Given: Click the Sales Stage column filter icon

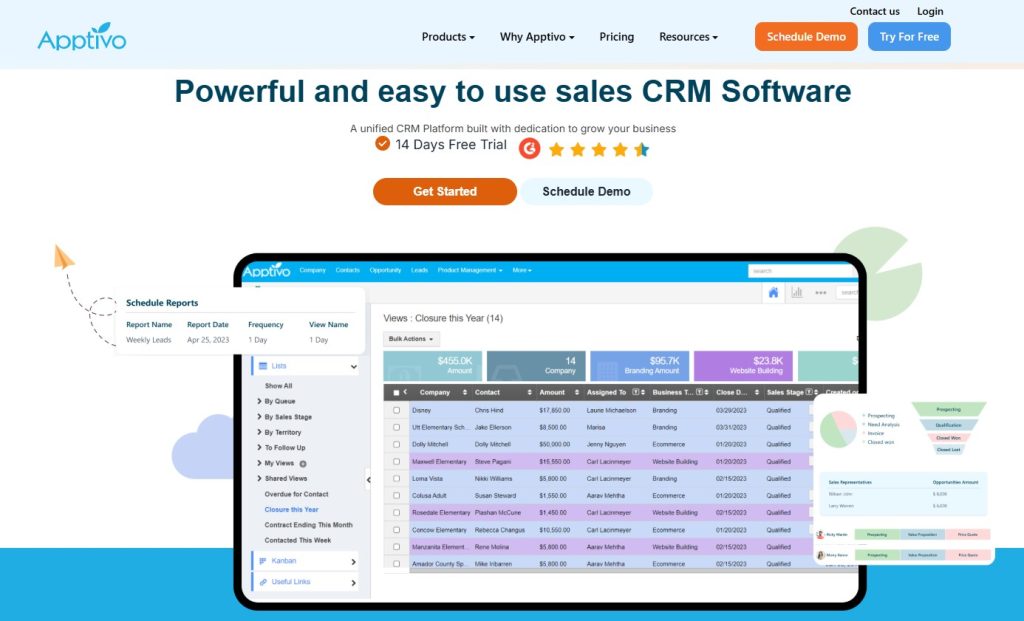Looking at the screenshot, I should coord(808,392).
